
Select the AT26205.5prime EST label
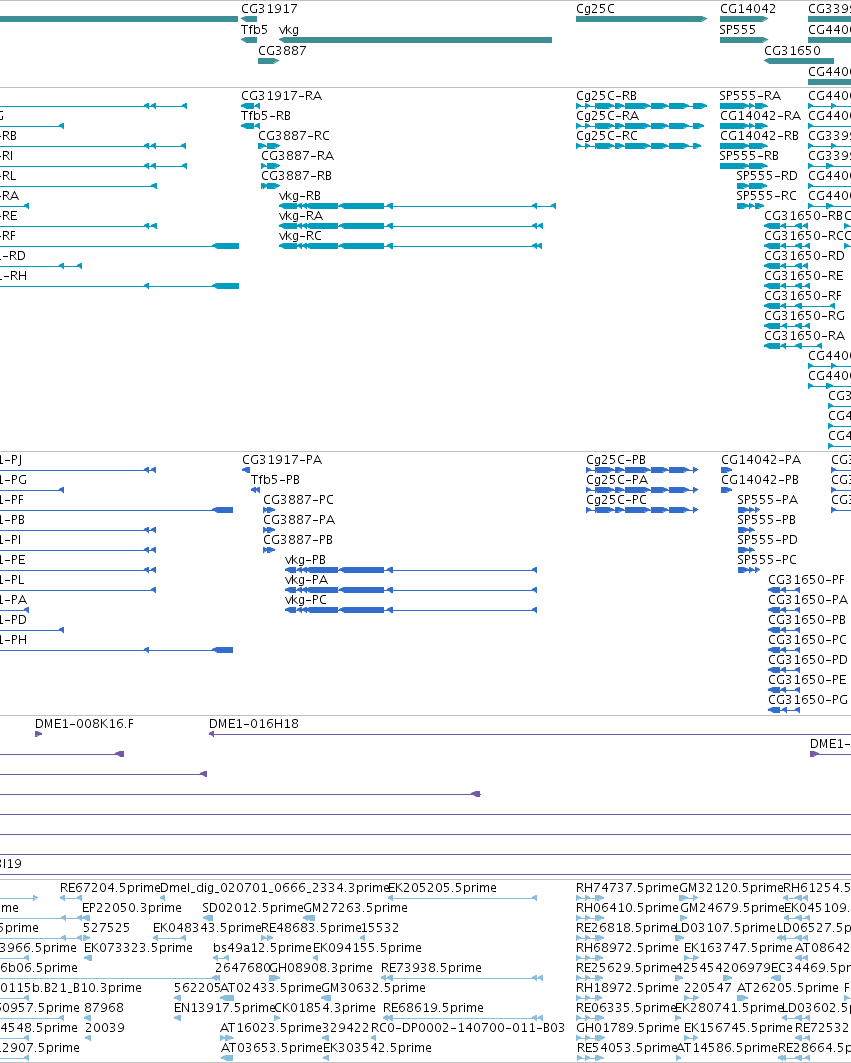tap(788, 988)
